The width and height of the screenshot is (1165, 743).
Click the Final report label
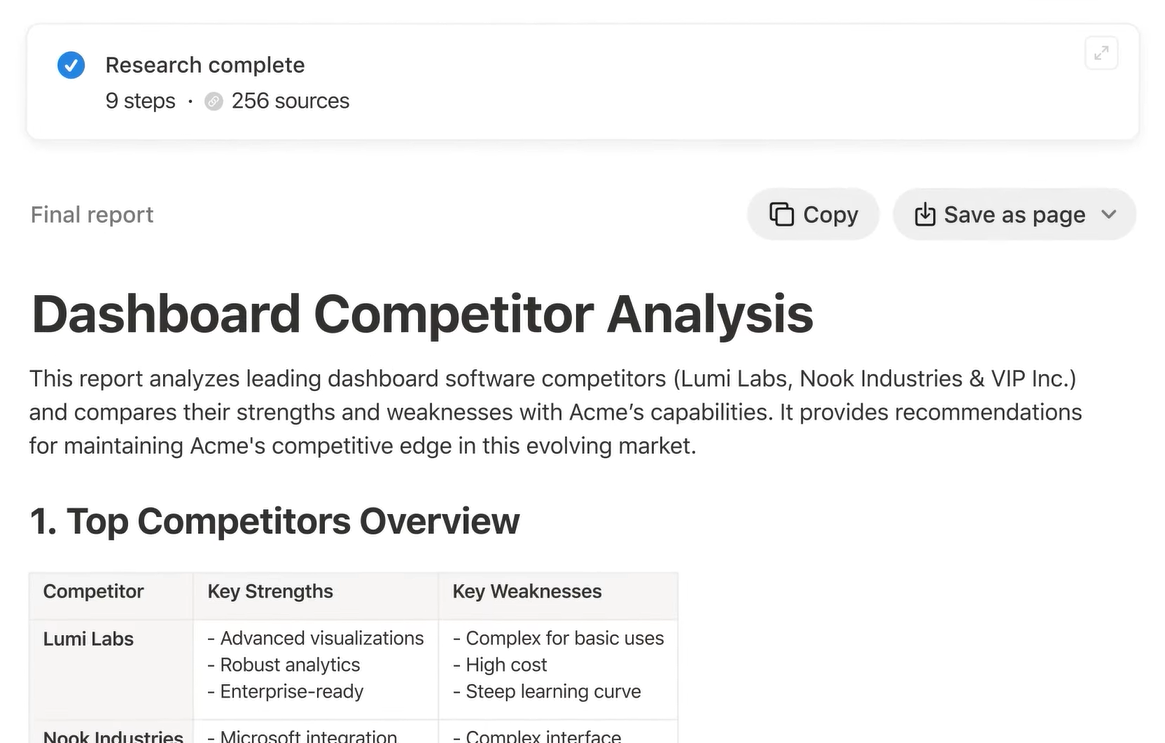pyautogui.click(x=92, y=215)
